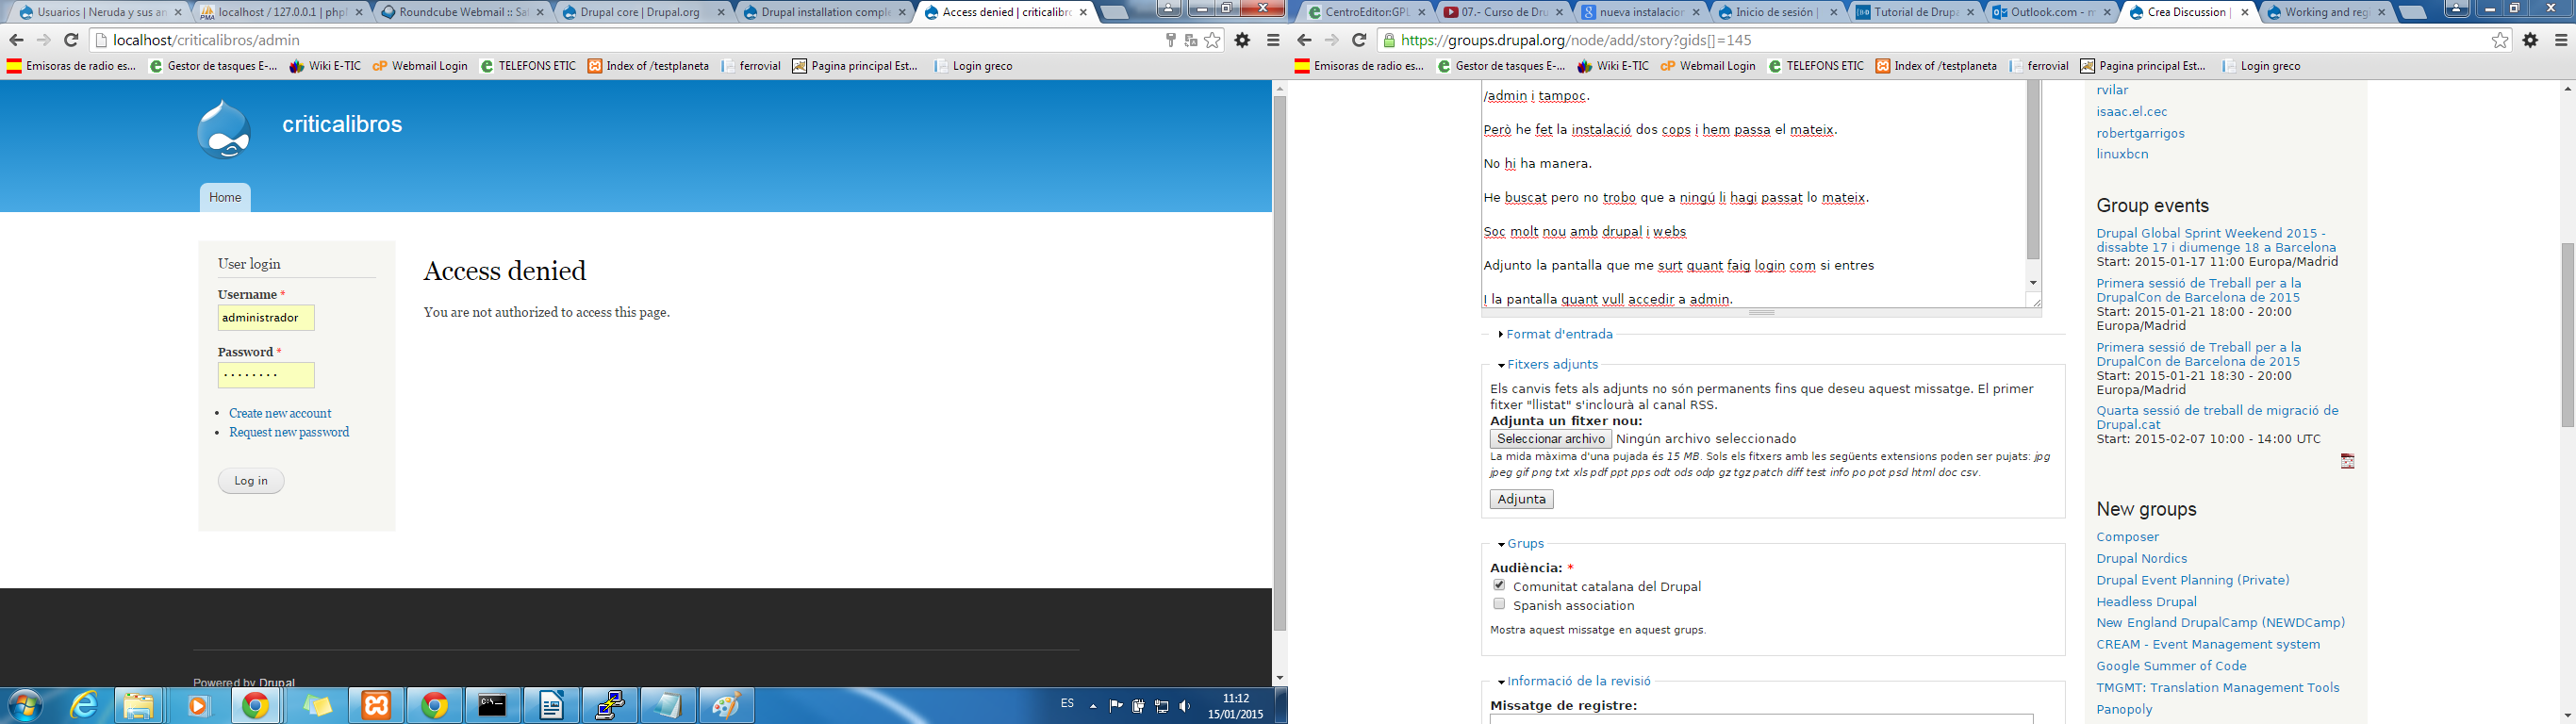The height and width of the screenshot is (724, 2576).
Task: Click the Username input field
Action: [266, 318]
